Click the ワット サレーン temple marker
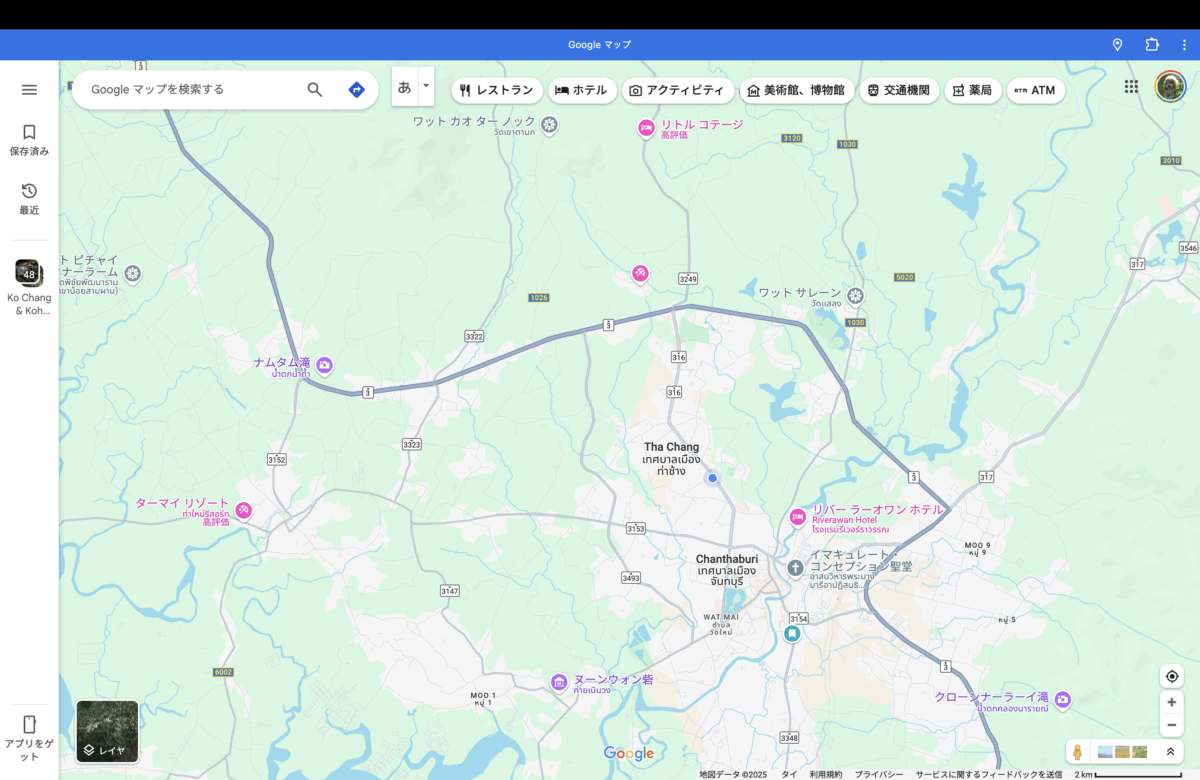This screenshot has width=1200, height=780. (855, 296)
